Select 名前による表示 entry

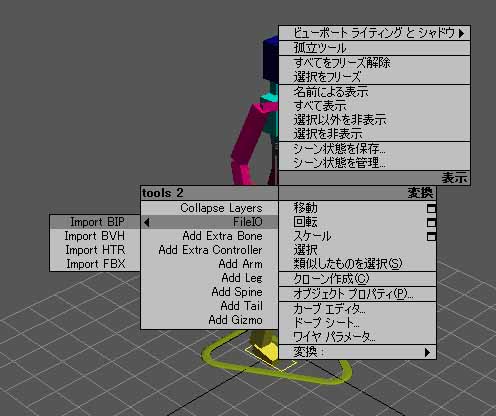pos(374,92)
